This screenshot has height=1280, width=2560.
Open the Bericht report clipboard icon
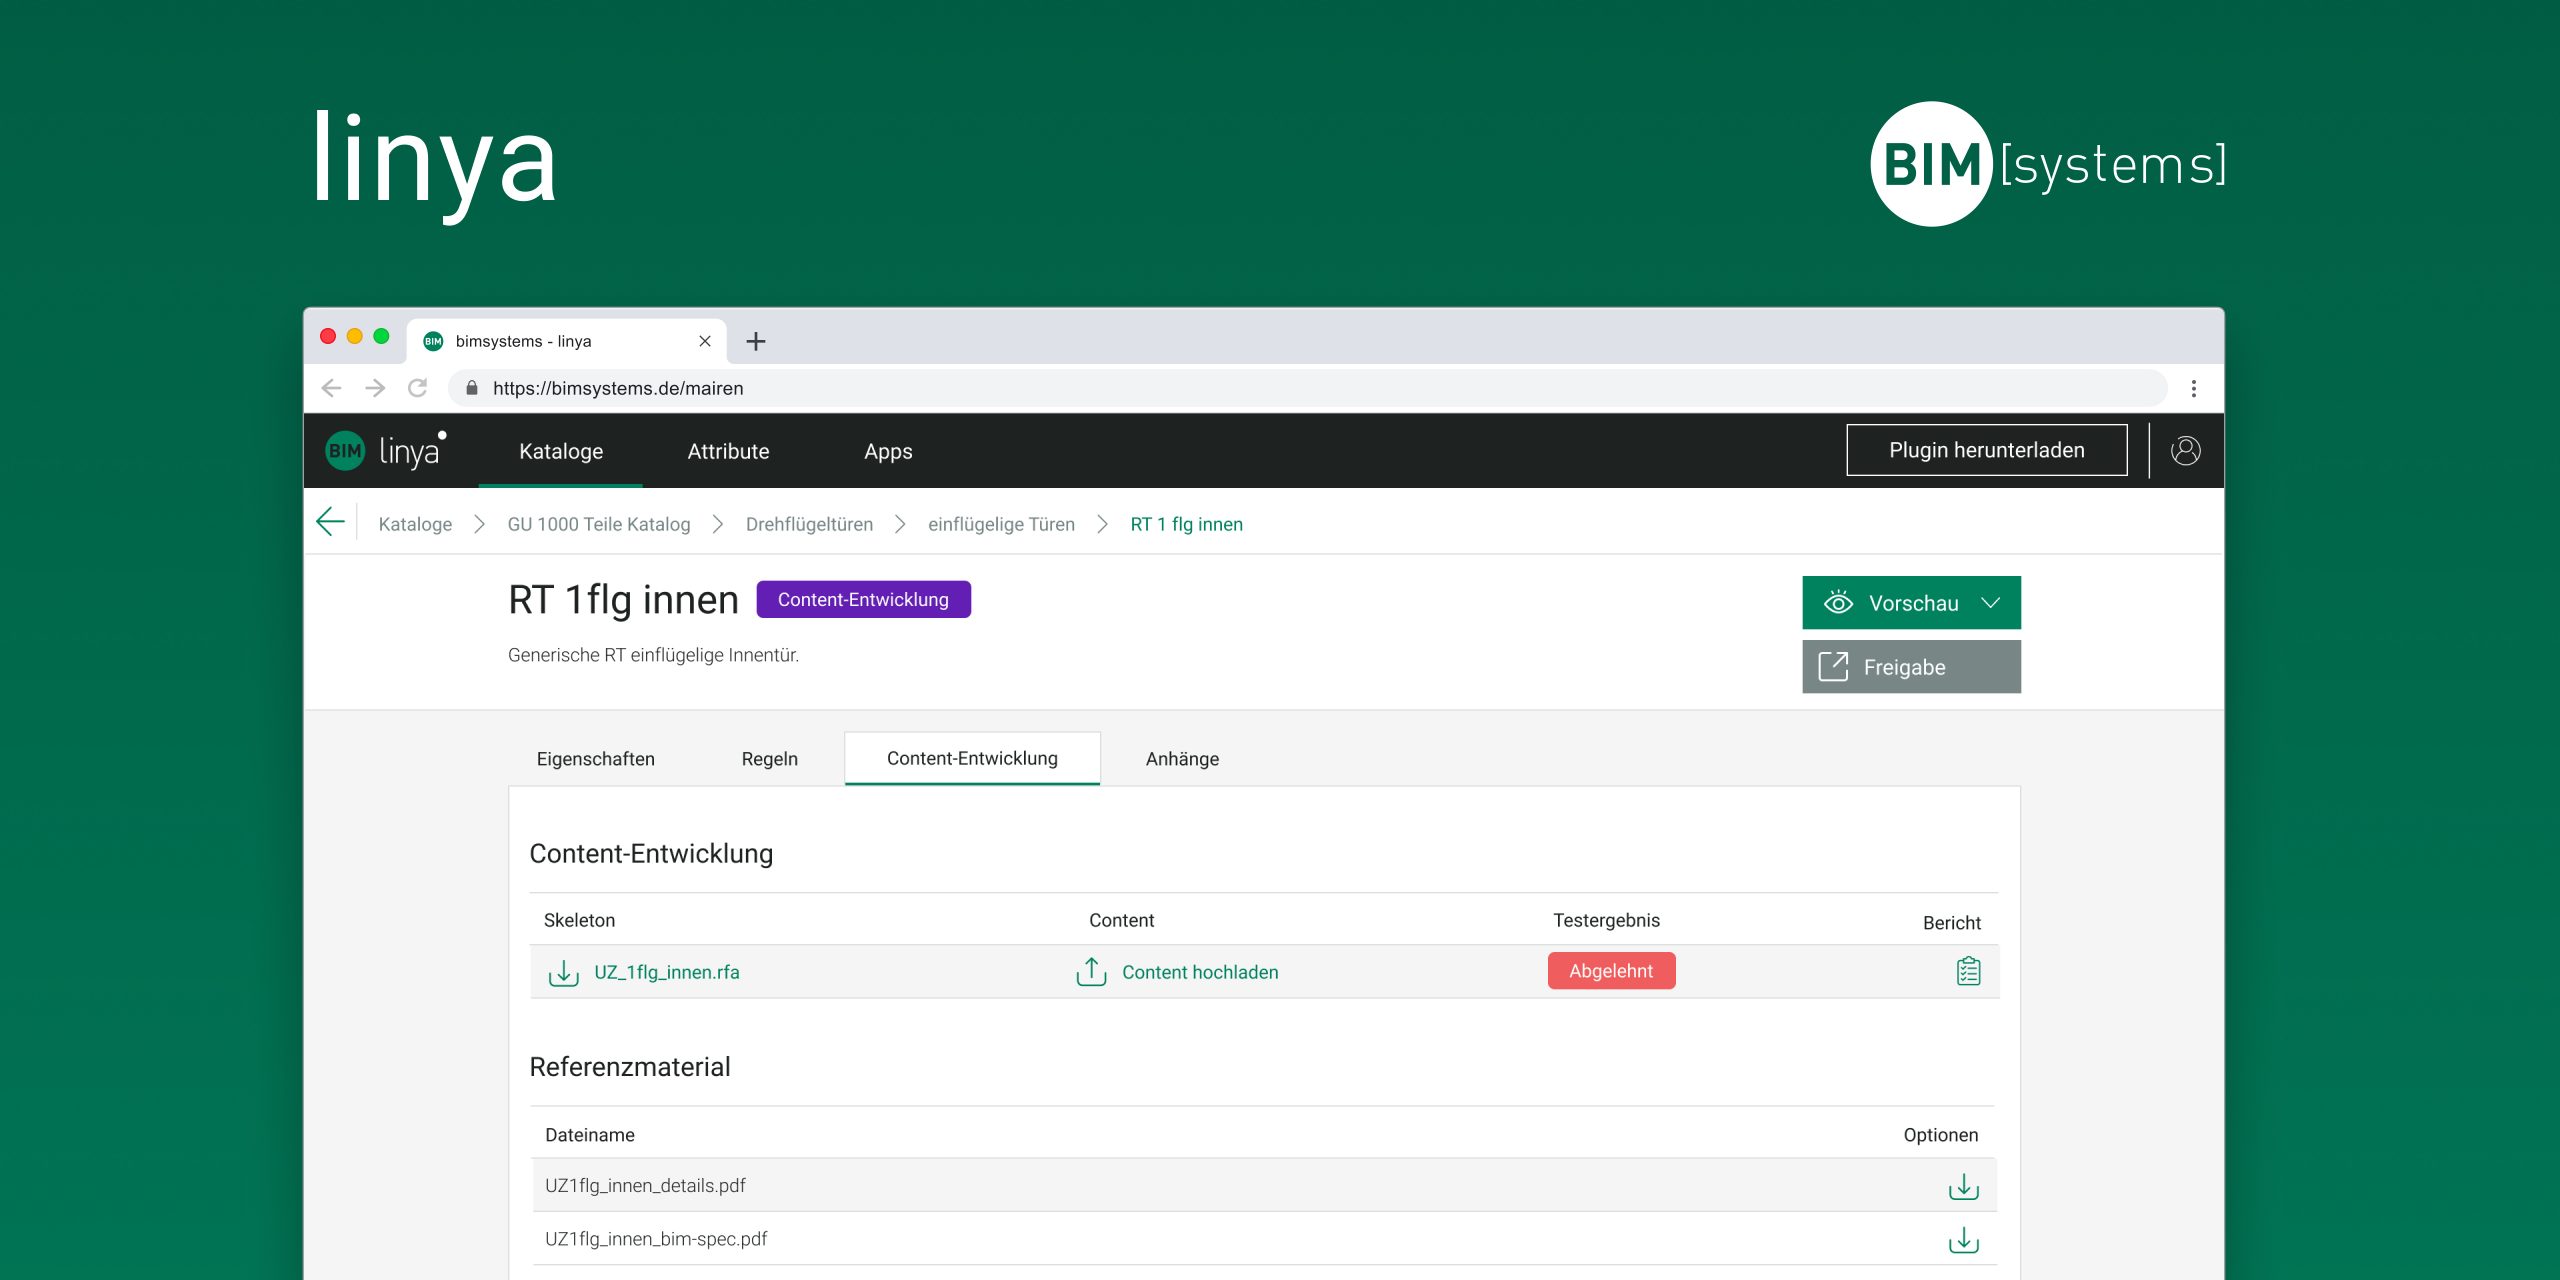pos(1968,971)
